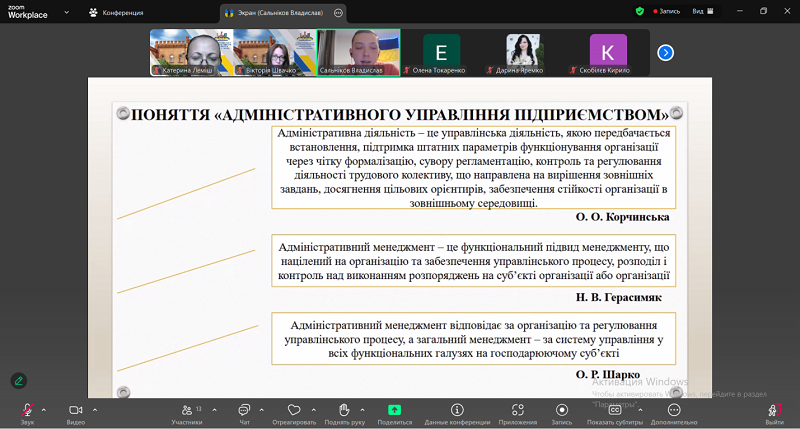Click the Адміністративна діяльність definition box
This screenshot has height=429, width=800.
pyautogui.click(x=473, y=167)
